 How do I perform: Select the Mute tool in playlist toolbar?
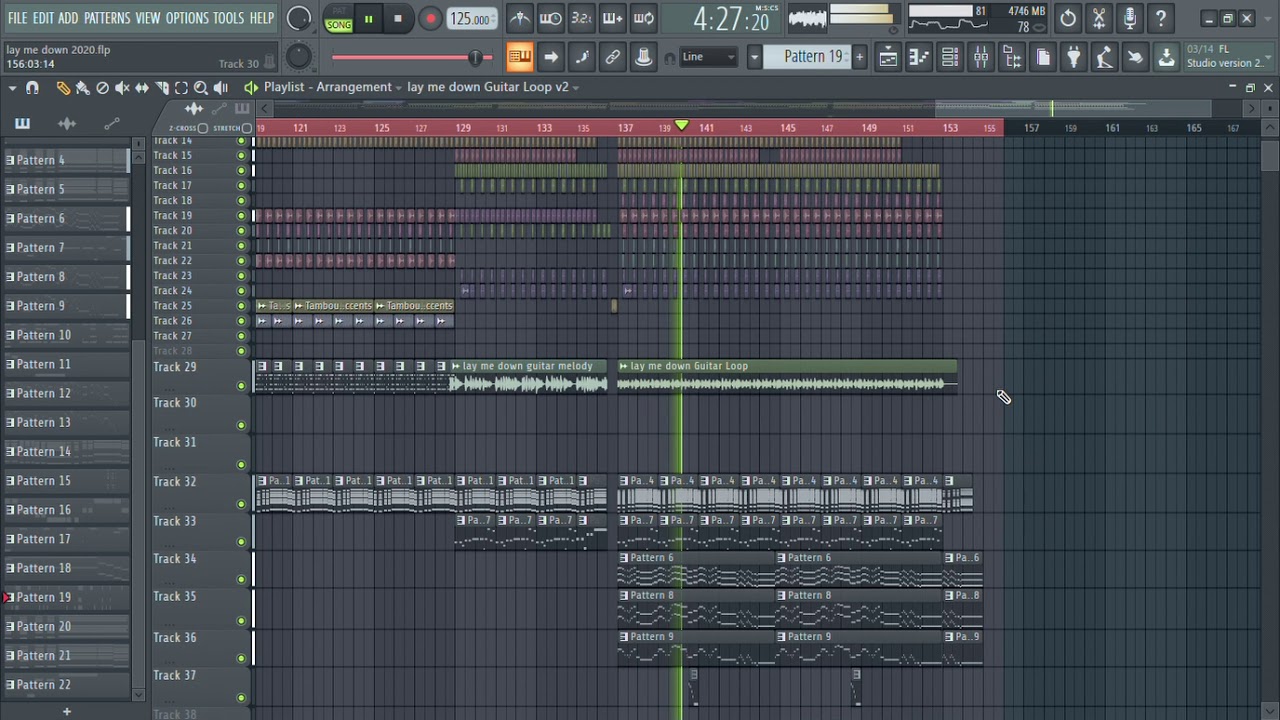tap(122, 88)
